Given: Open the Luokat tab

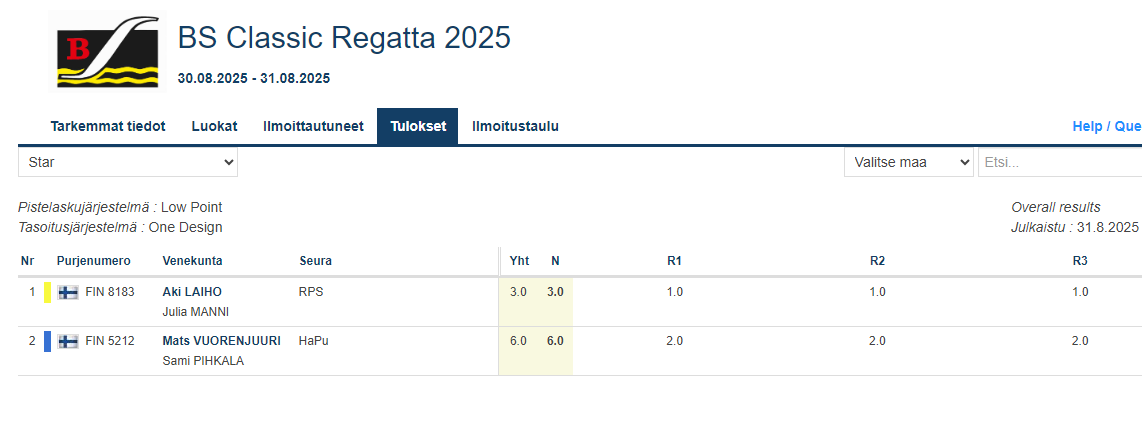Looking at the screenshot, I should point(214,127).
